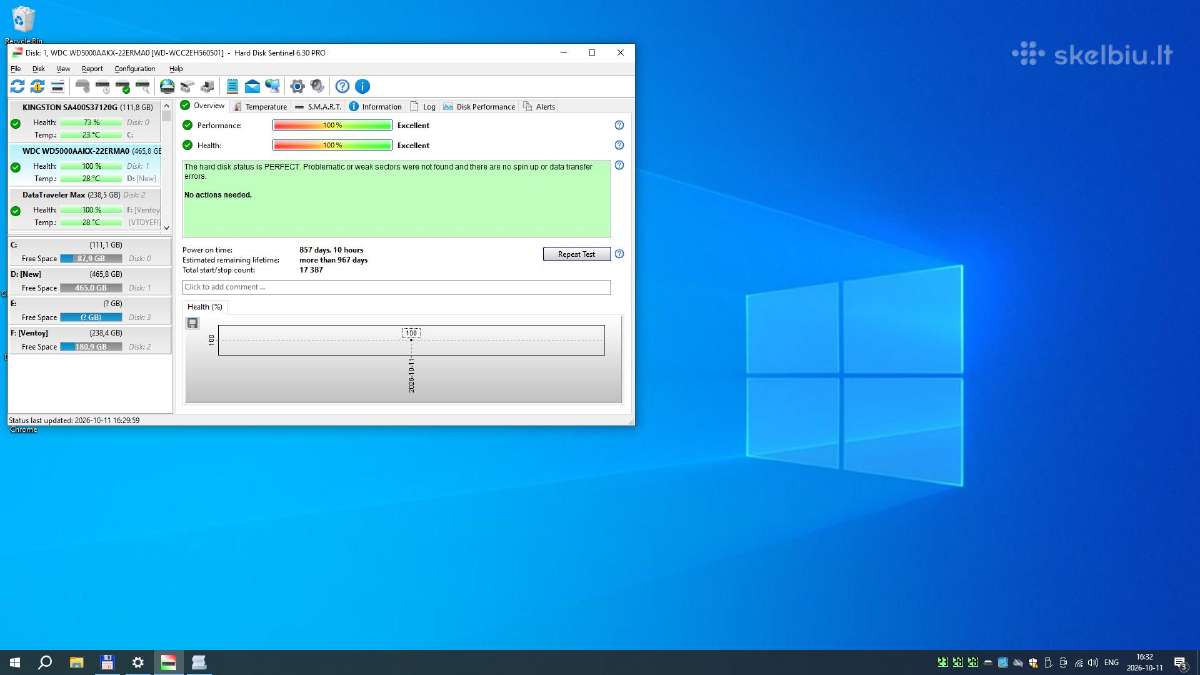Image resolution: width=1200 pixels, height=675 pixels.
Task: Click the grey gear toolbar icon
Action: click(x=317, y=87)
